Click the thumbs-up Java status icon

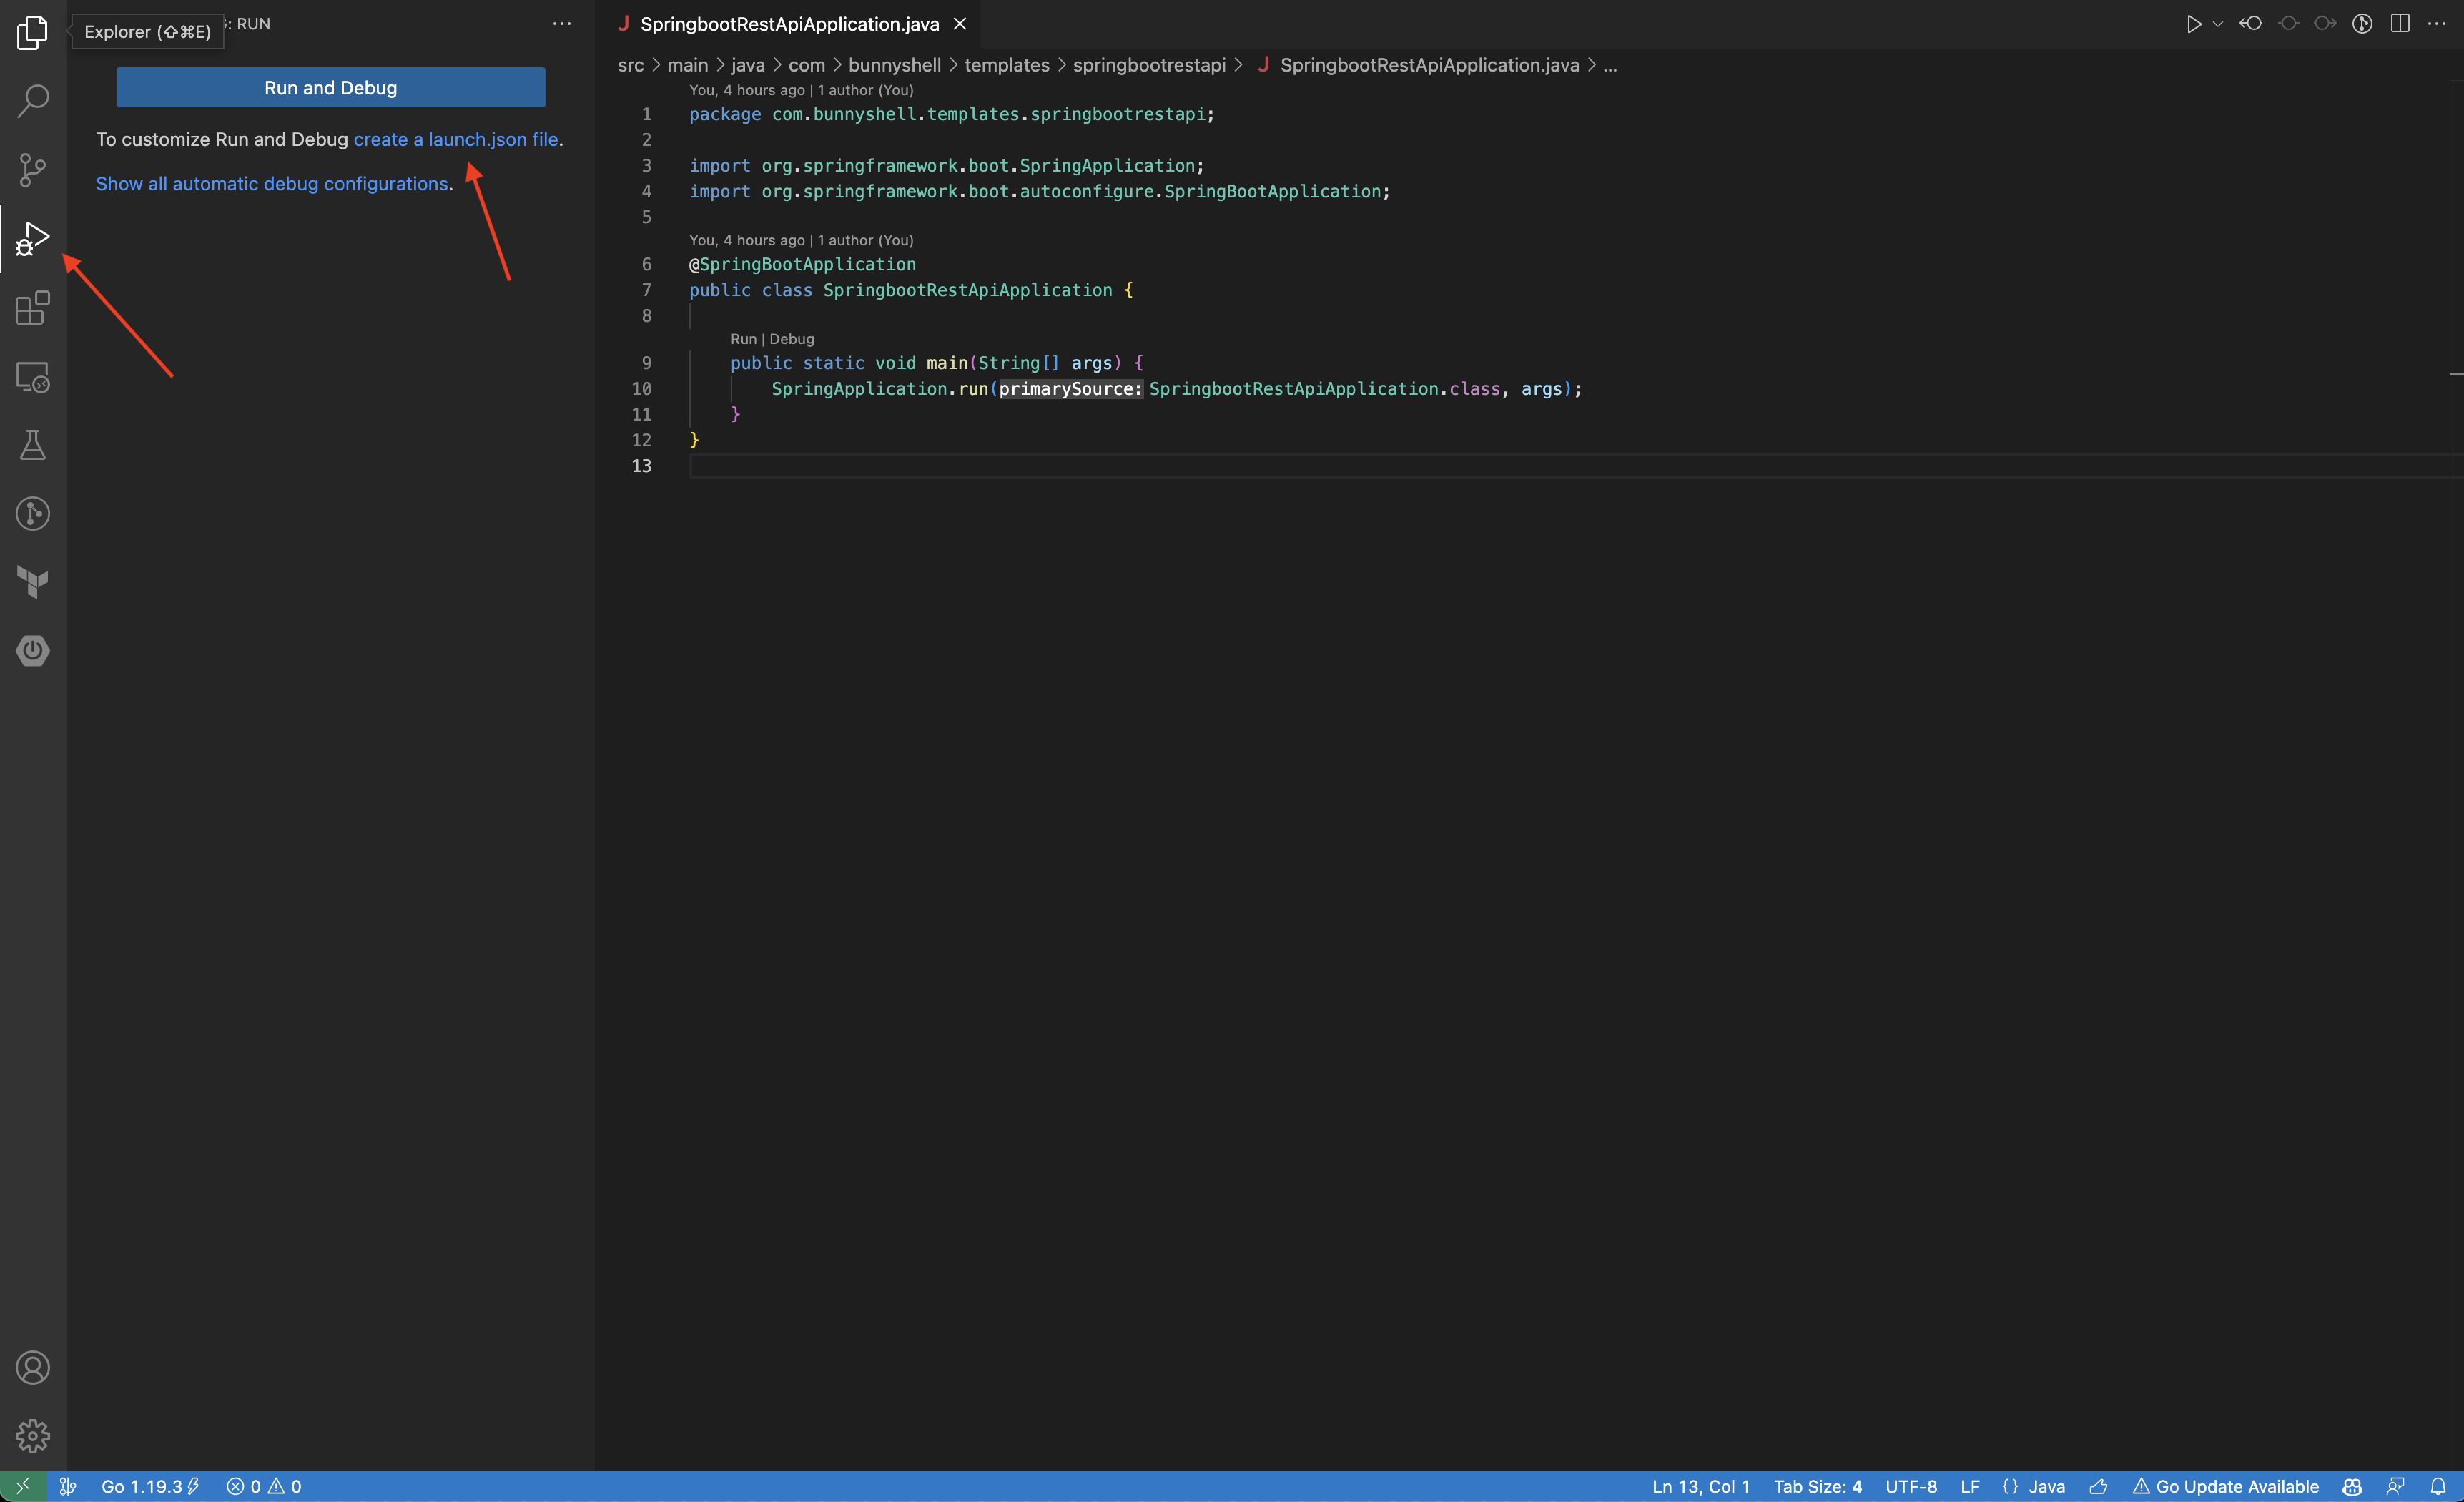[2099, 1486]
